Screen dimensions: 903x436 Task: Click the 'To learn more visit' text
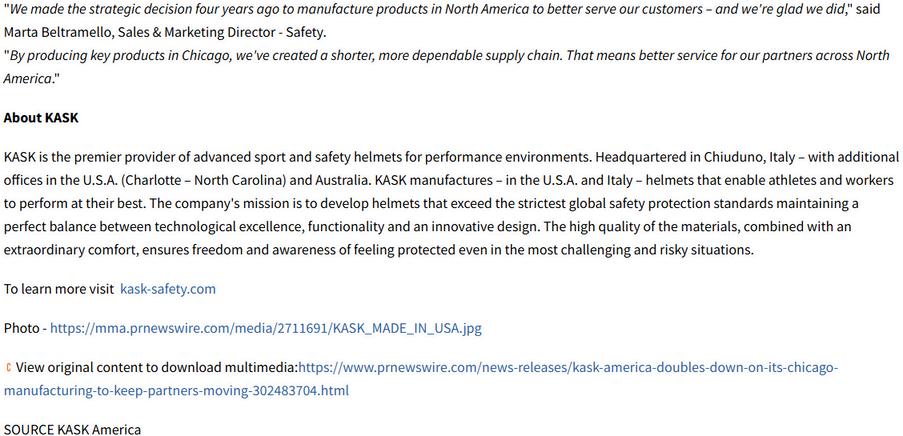[59, 289]
